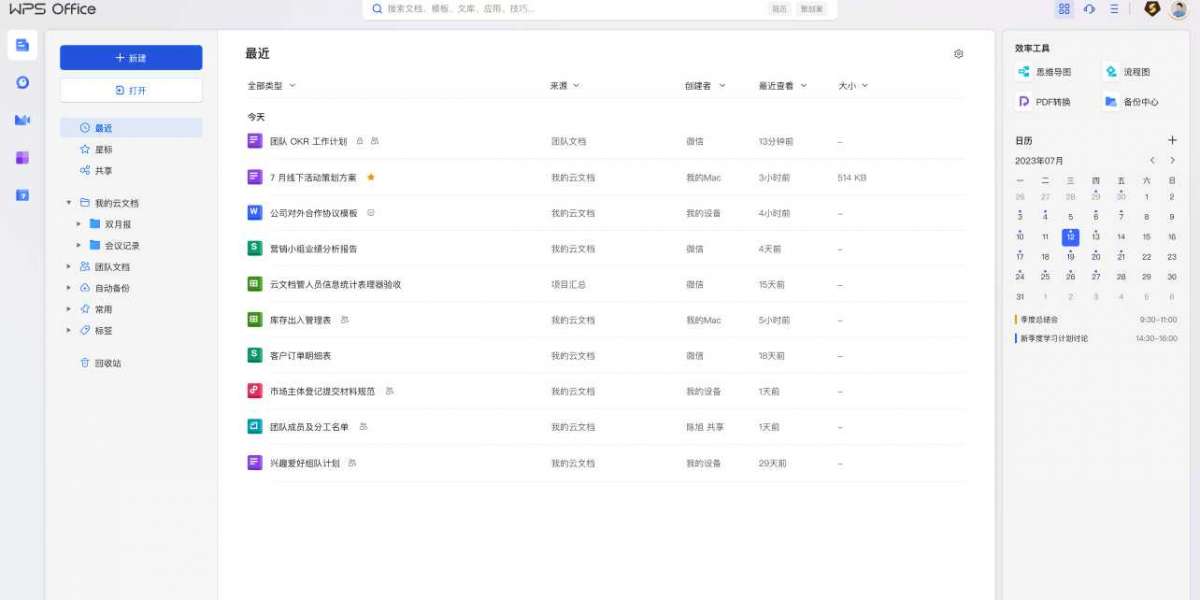Go to 共享 in the sidebar

[x=103, y=171]
